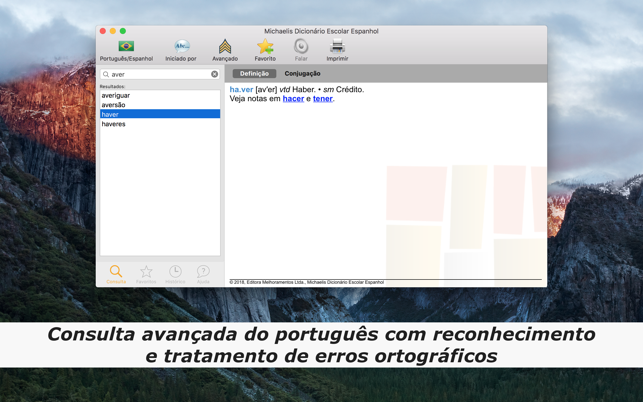Select aversão in results list
643x402 pixels.
[160, 105]
